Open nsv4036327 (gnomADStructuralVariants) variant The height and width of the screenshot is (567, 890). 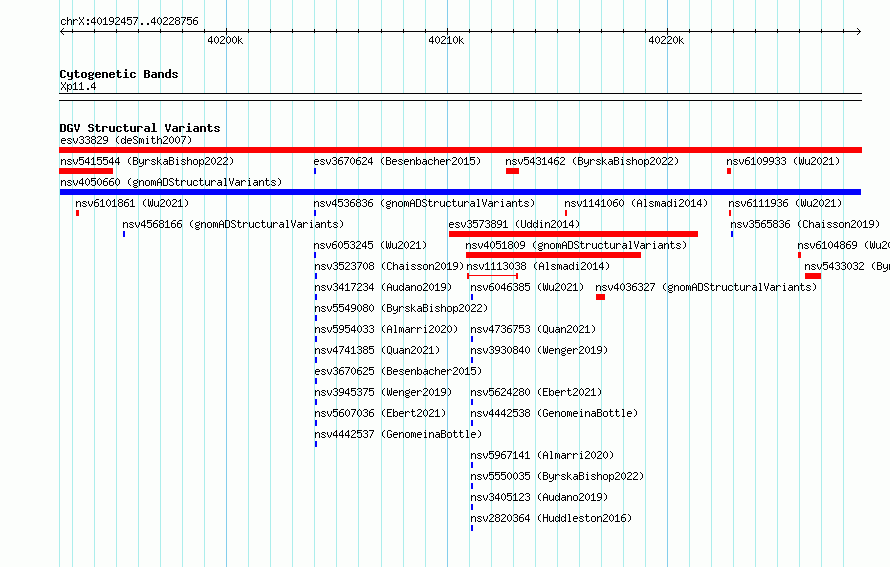tap(706, 287)
